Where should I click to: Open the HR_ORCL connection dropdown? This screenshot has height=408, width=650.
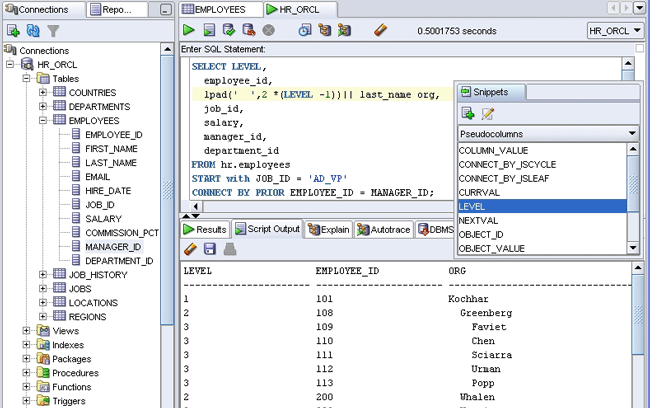point(615,31)
